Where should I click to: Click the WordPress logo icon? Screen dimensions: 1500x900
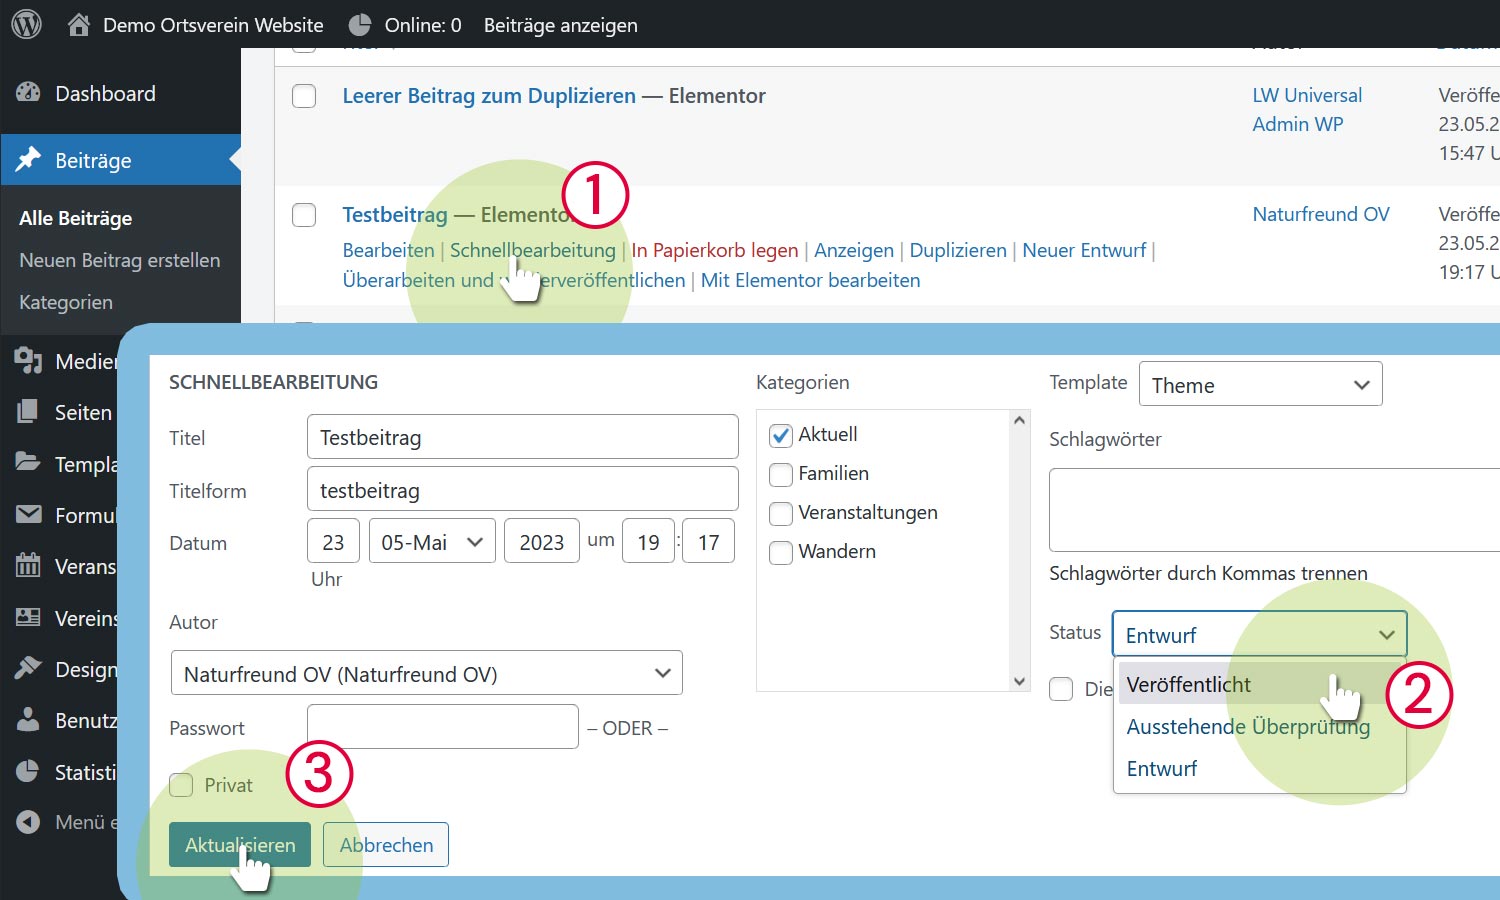tap(26, 24)
